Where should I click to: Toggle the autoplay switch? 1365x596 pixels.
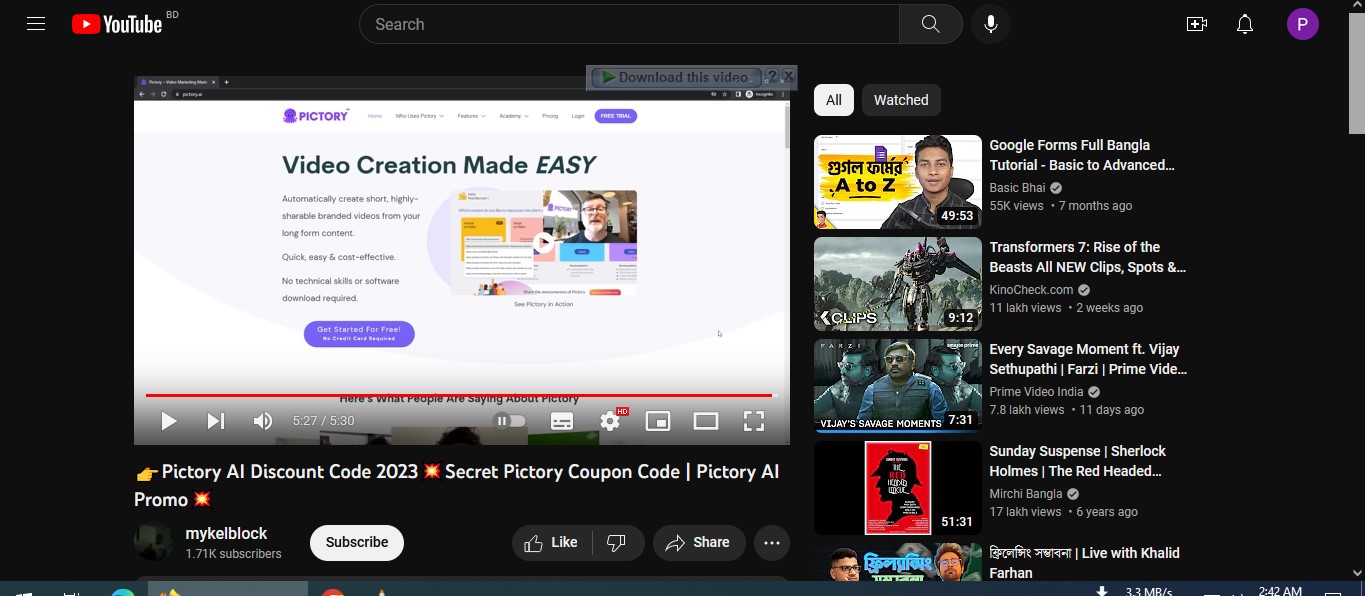(x=510, y=421)
